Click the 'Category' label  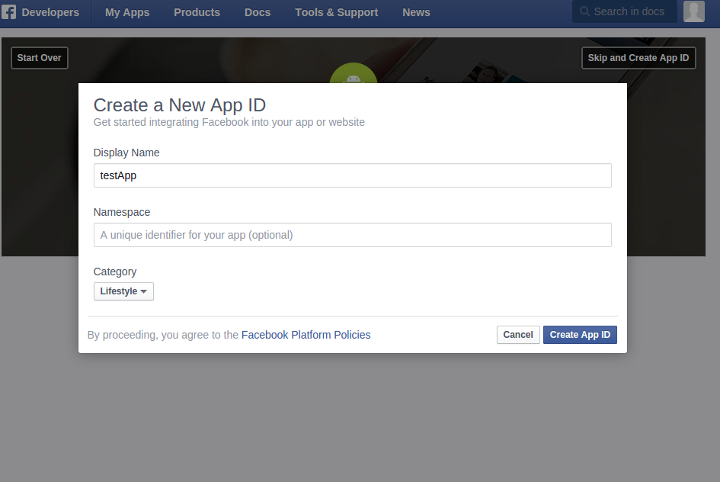(x=115, y=272)
